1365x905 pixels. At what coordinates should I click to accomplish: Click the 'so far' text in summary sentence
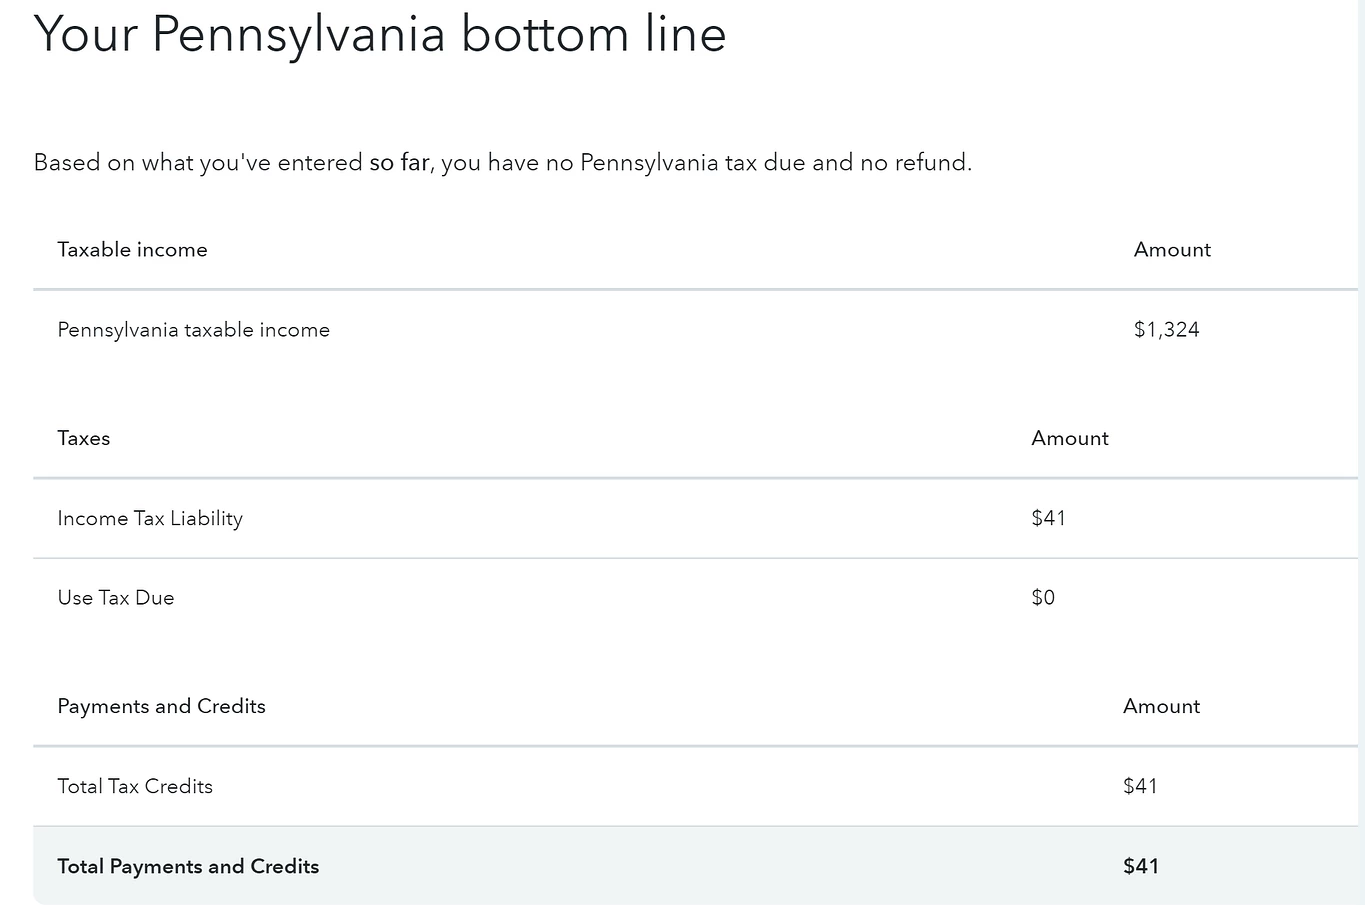(x=399, y=162)
